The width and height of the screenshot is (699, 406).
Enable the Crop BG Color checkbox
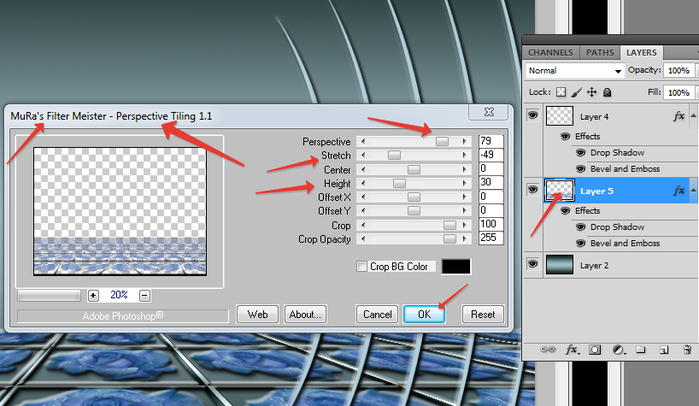362,266
